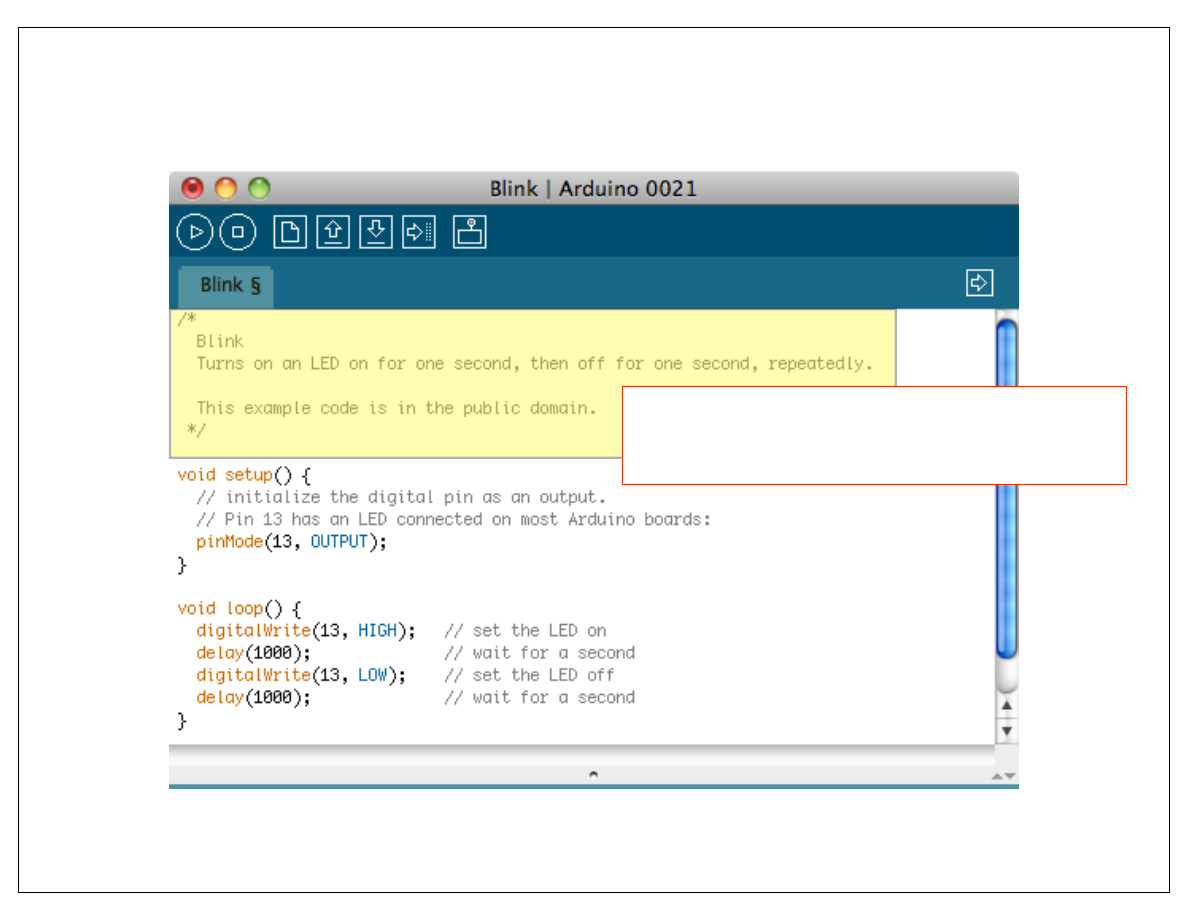The image size is (1188, 918).
Task: Minimize the window using the yellow button
Action: click(x=226, y=188)
